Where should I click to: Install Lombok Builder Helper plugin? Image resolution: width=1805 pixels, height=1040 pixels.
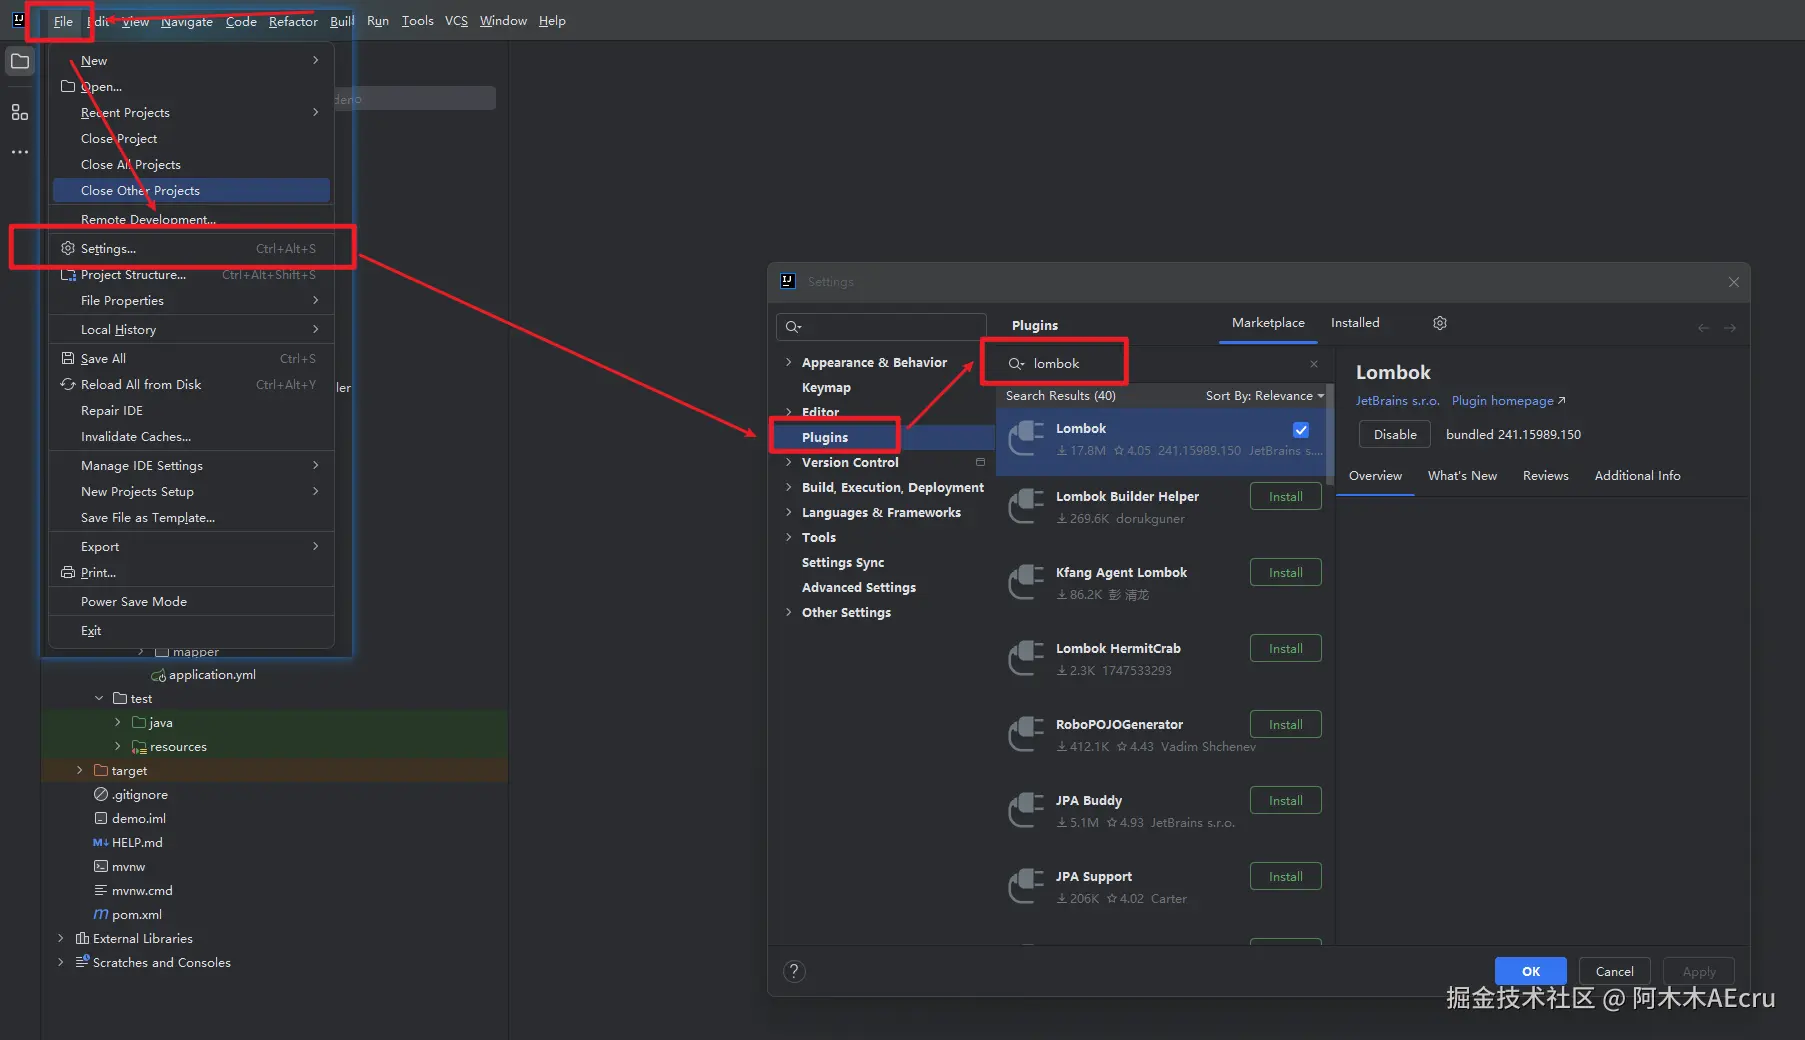[x=1286, y=497]
